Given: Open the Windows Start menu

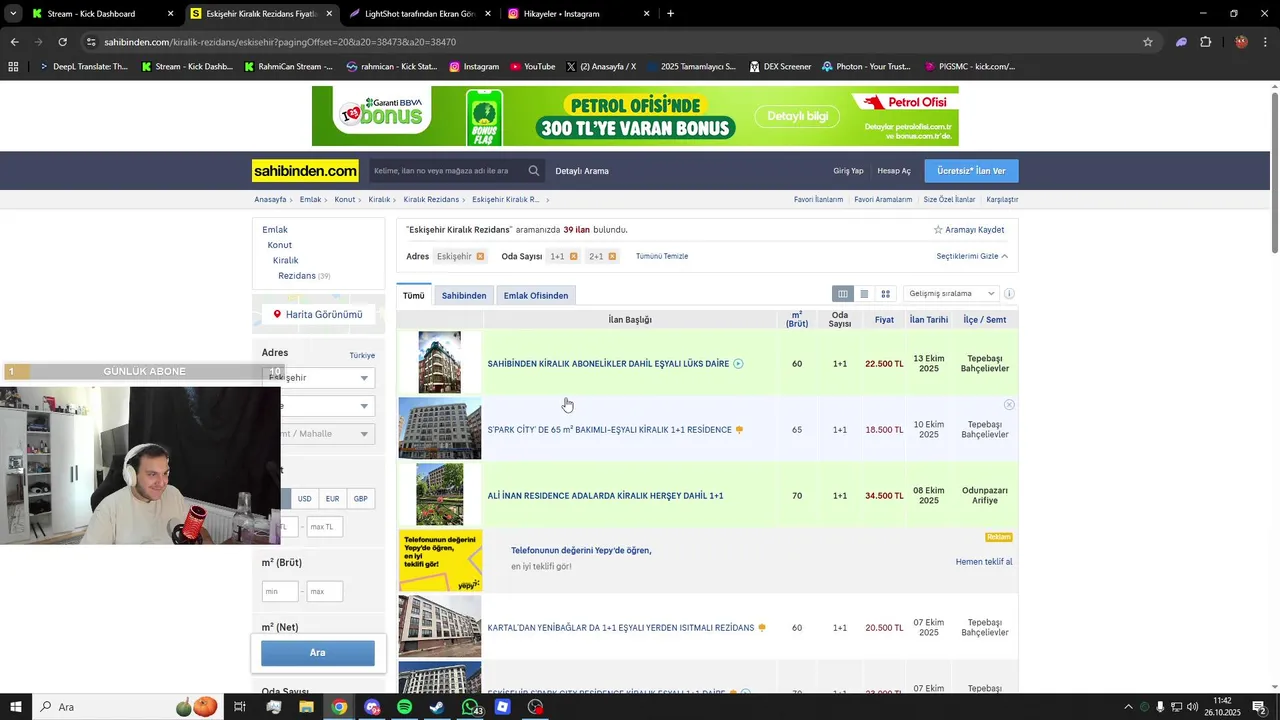Looking at the screenshot, I should (x=16, y=707).
